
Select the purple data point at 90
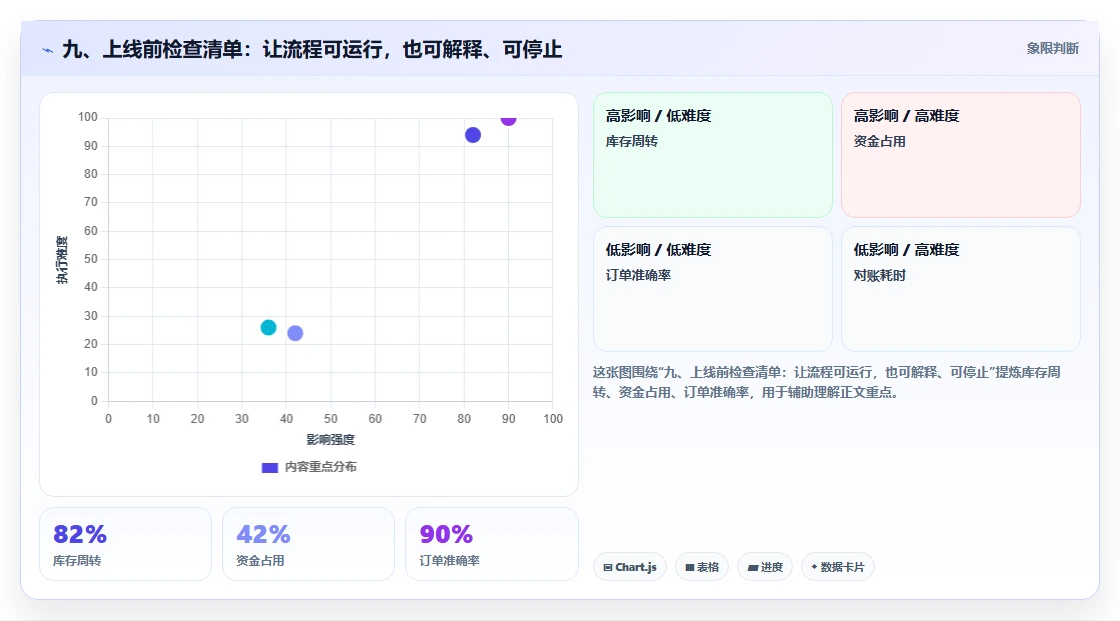(508, 119)
